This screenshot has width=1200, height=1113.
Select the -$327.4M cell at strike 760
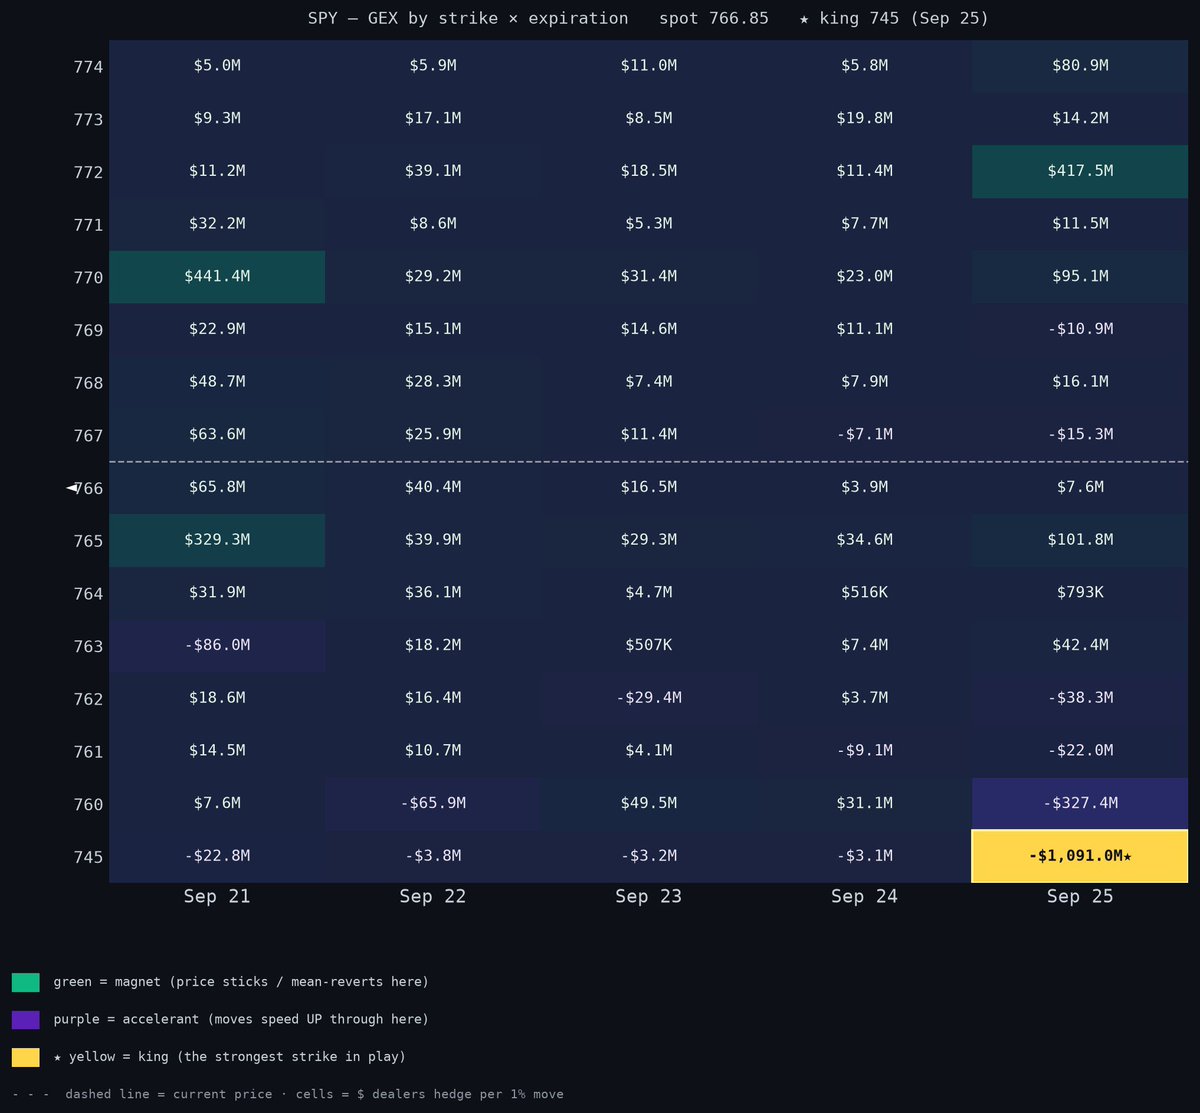[1080, 804]
